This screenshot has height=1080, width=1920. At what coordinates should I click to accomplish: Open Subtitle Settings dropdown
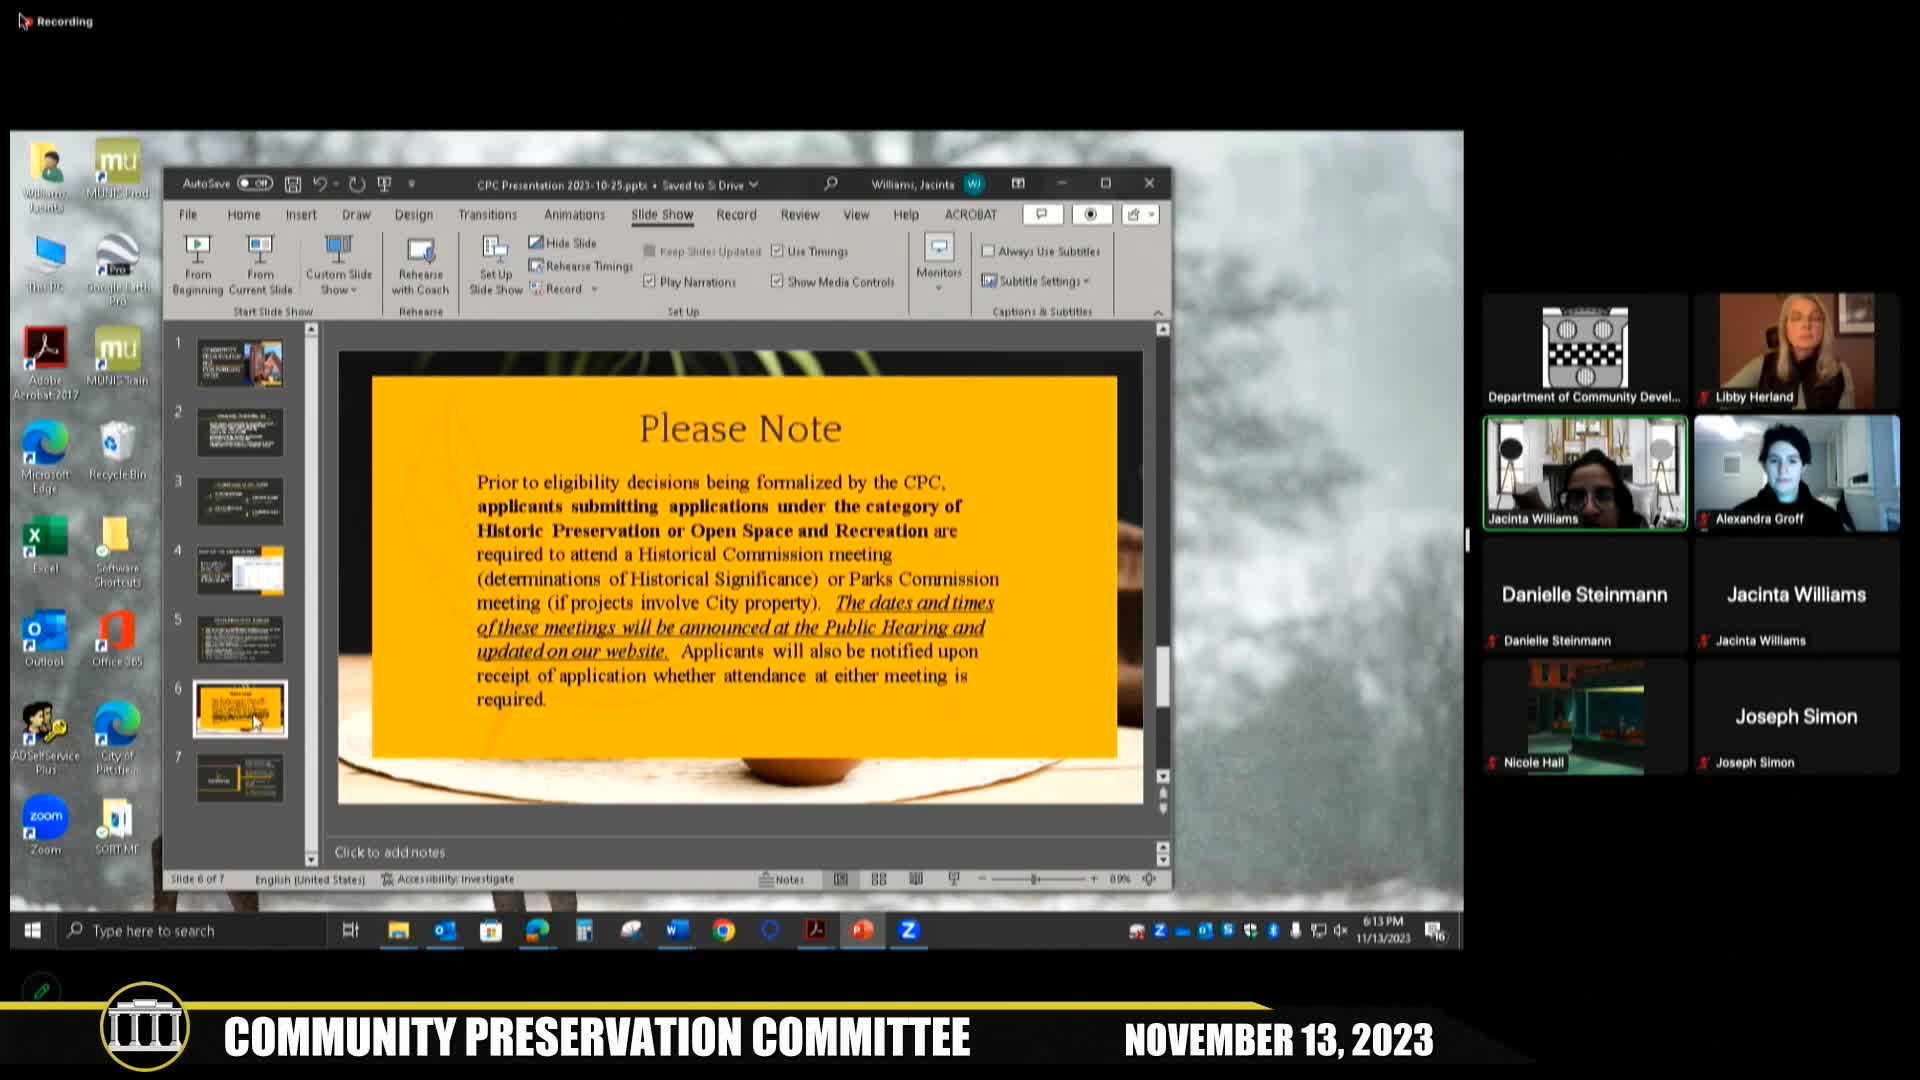1036,281
